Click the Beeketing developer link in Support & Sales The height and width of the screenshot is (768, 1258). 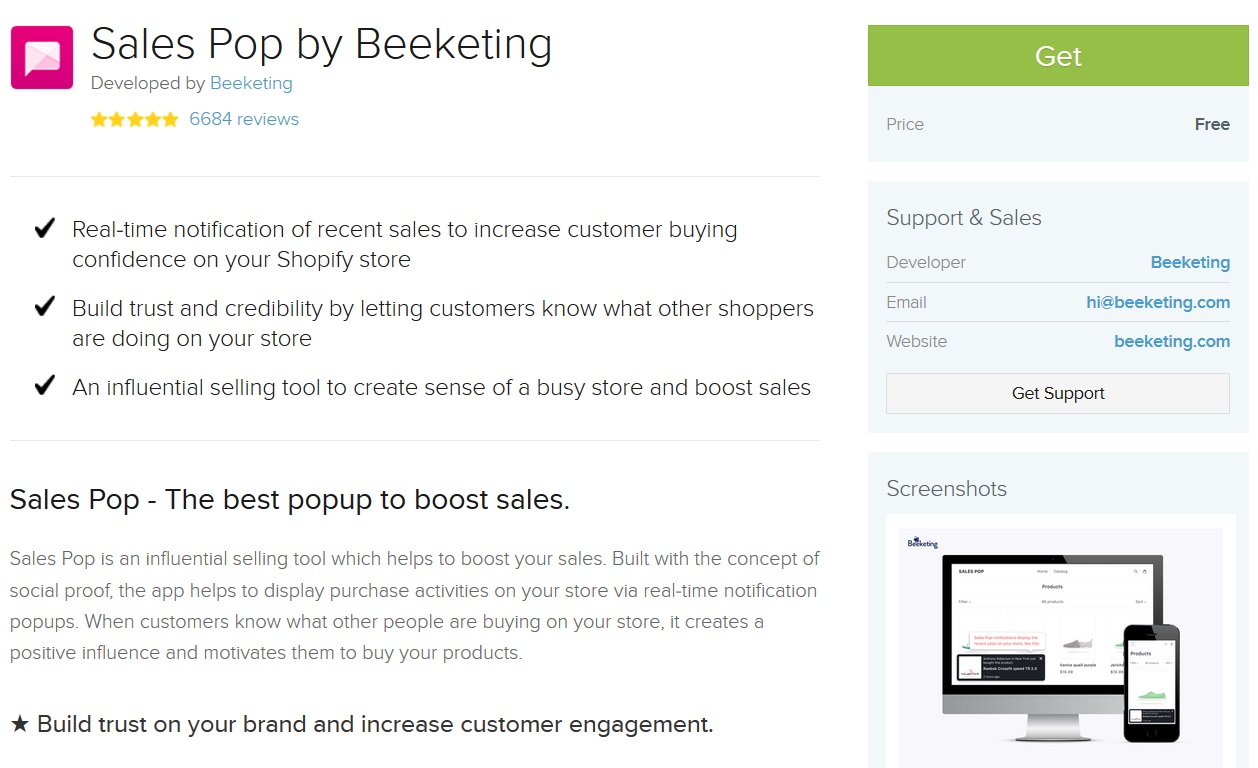[1190, 262]
